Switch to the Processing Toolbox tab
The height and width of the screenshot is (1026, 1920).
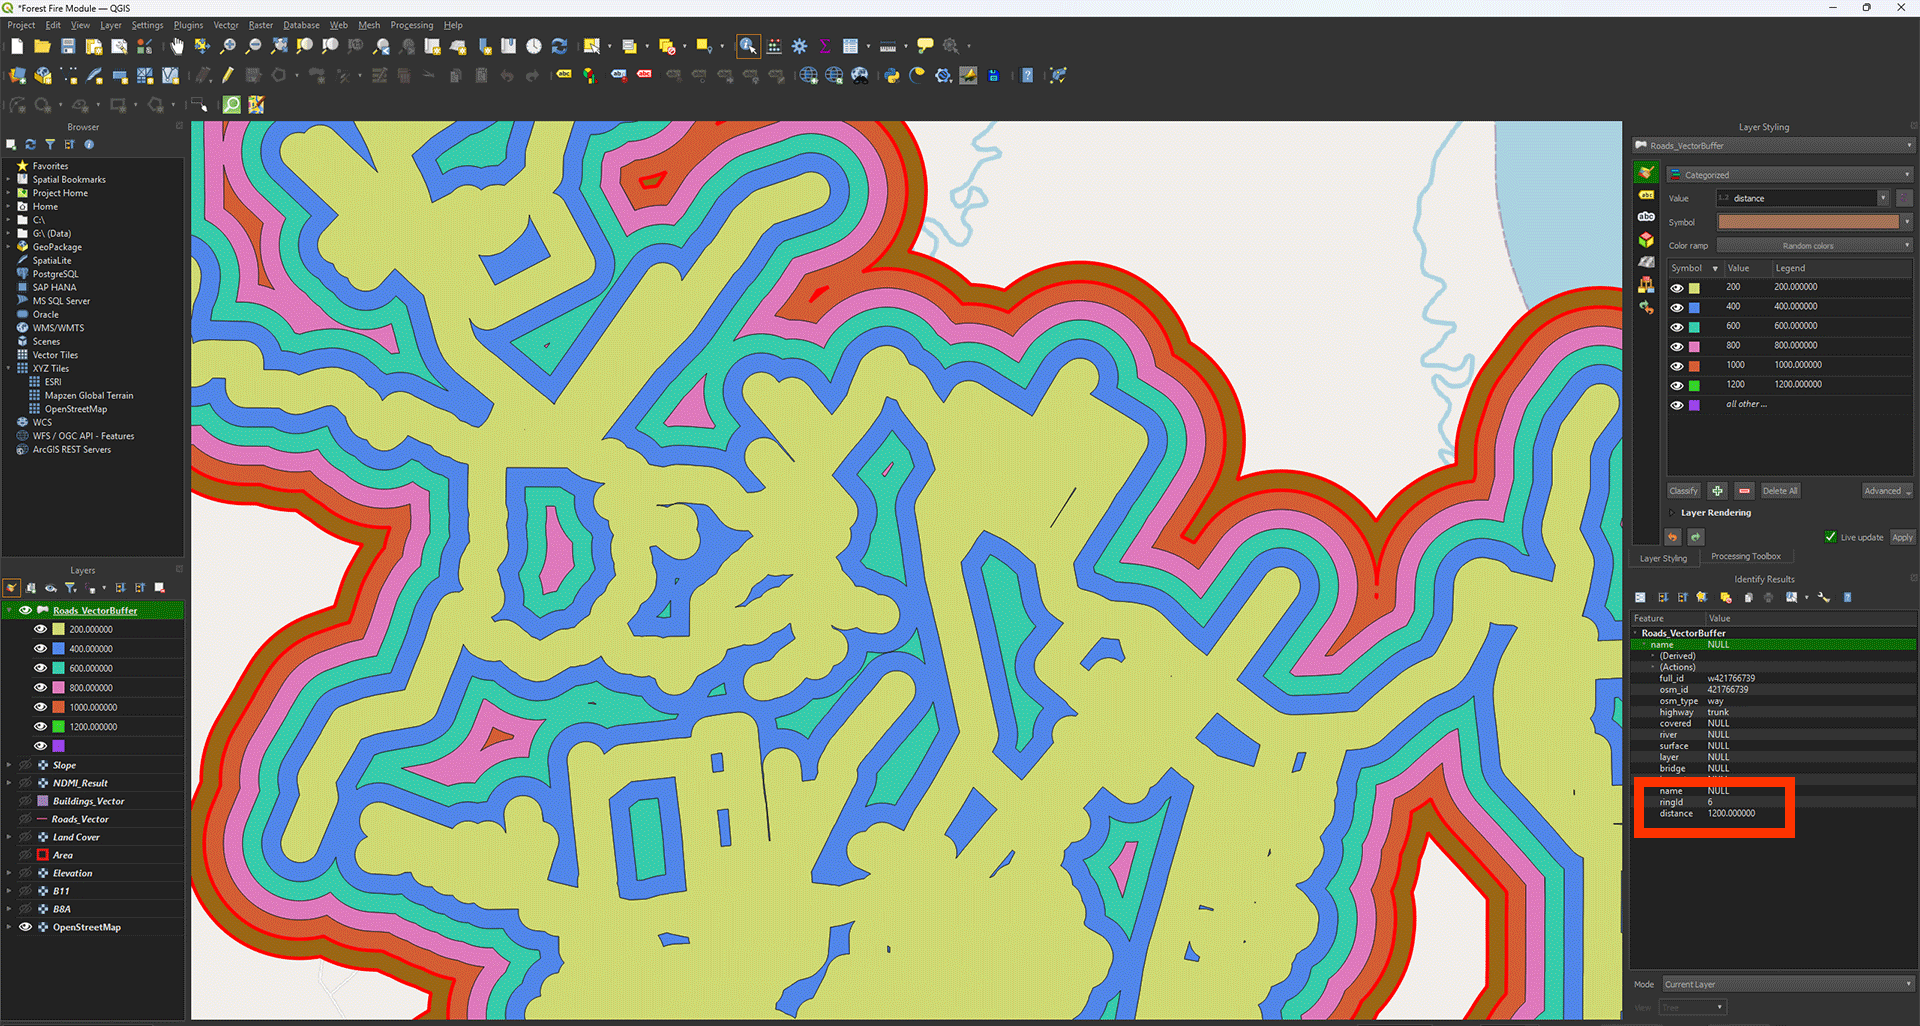click(x=1745, y=557)
